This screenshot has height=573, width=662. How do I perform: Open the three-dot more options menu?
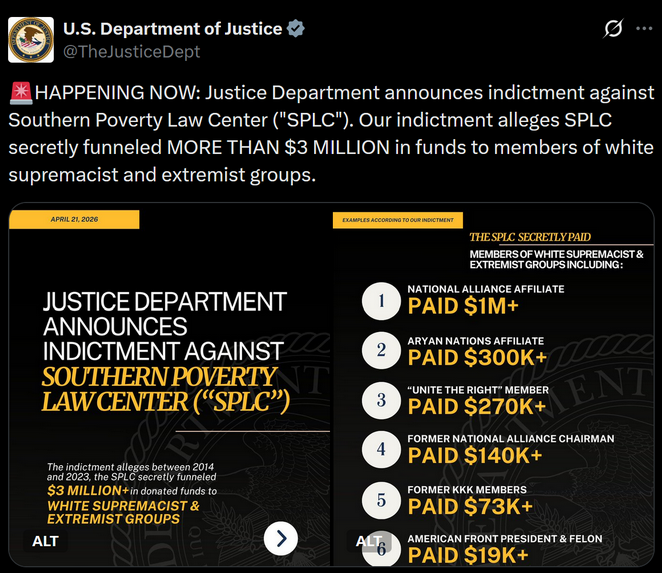pos(644,29)
